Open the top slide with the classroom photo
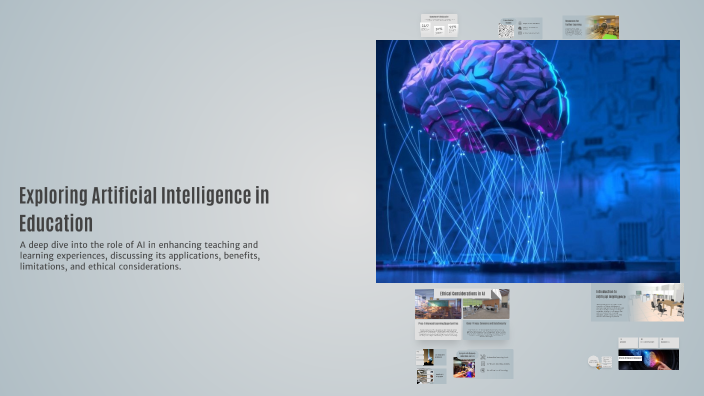Image resolution: width=704 pixels, height=396 pixels. (x=590, y=27)
